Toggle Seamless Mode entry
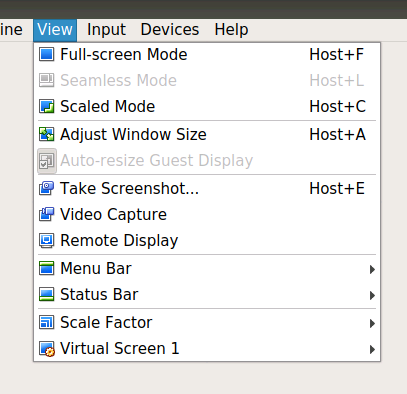Image resolution: width=407 pixels, height=394 pixels. tap(207, 80)
